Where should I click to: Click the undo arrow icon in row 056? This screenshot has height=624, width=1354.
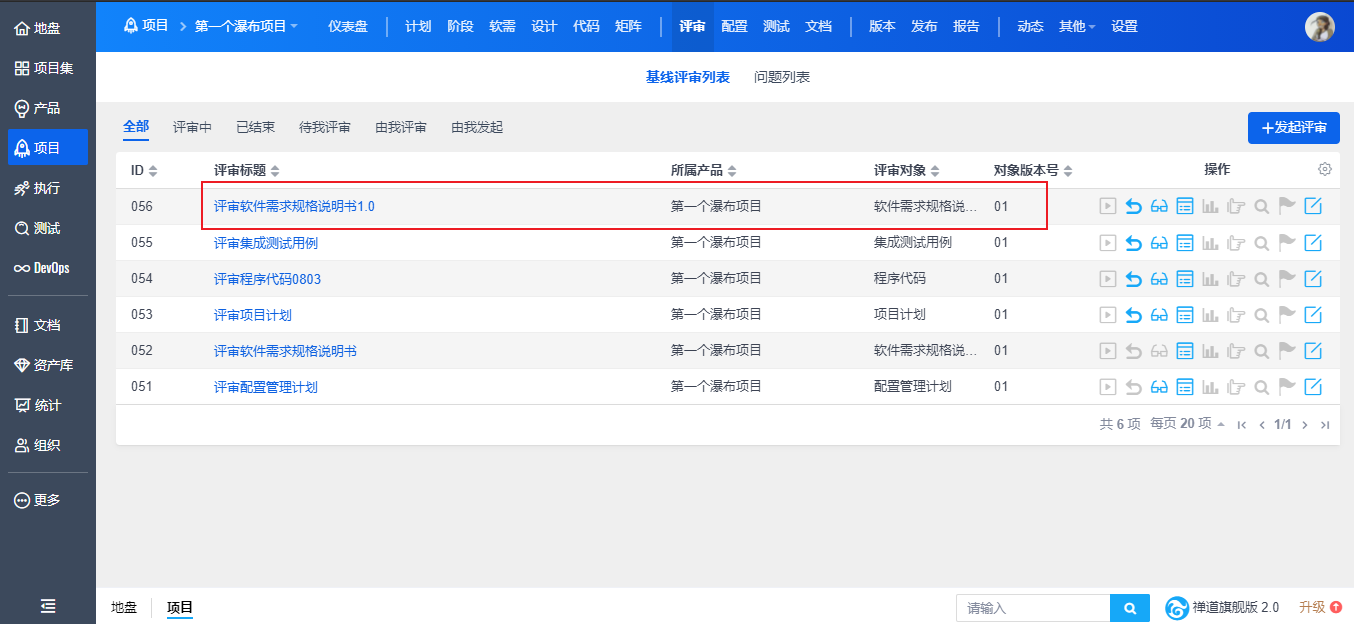(x=1133, y=207)
